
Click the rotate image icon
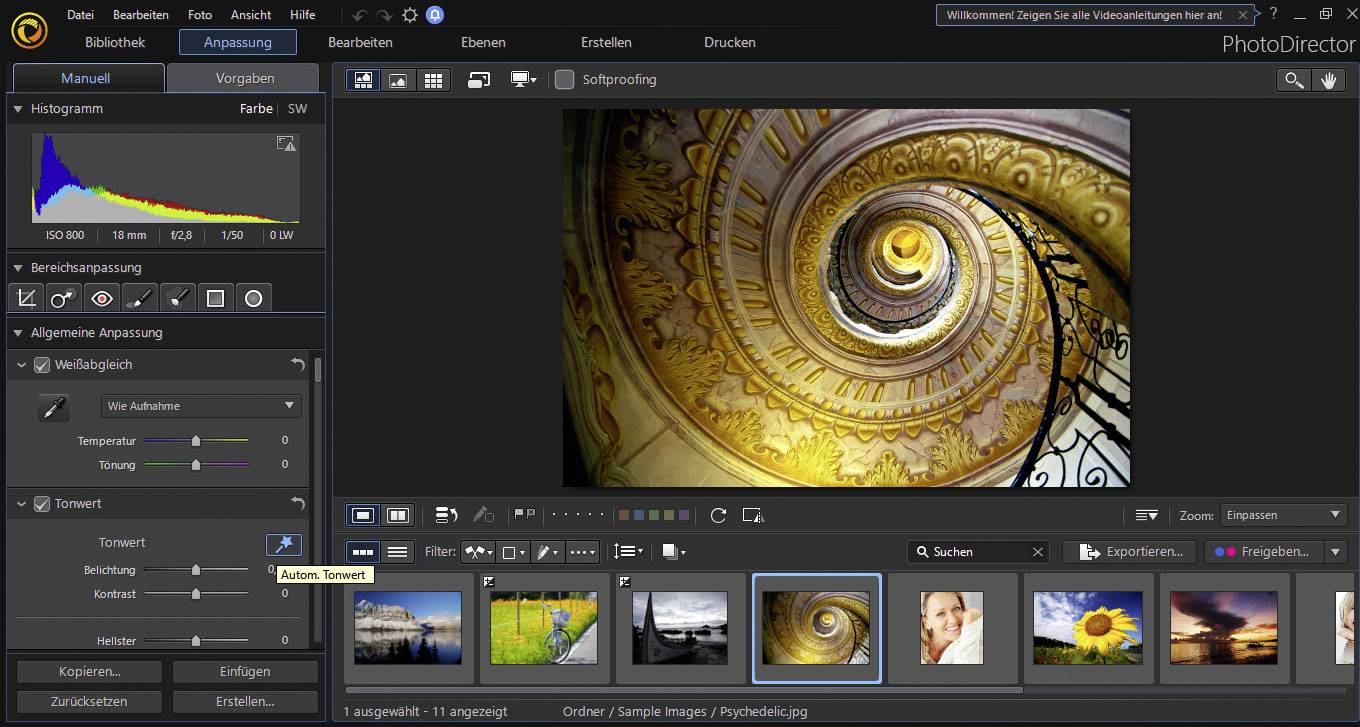pyautogui.click(x=718, y=515)
